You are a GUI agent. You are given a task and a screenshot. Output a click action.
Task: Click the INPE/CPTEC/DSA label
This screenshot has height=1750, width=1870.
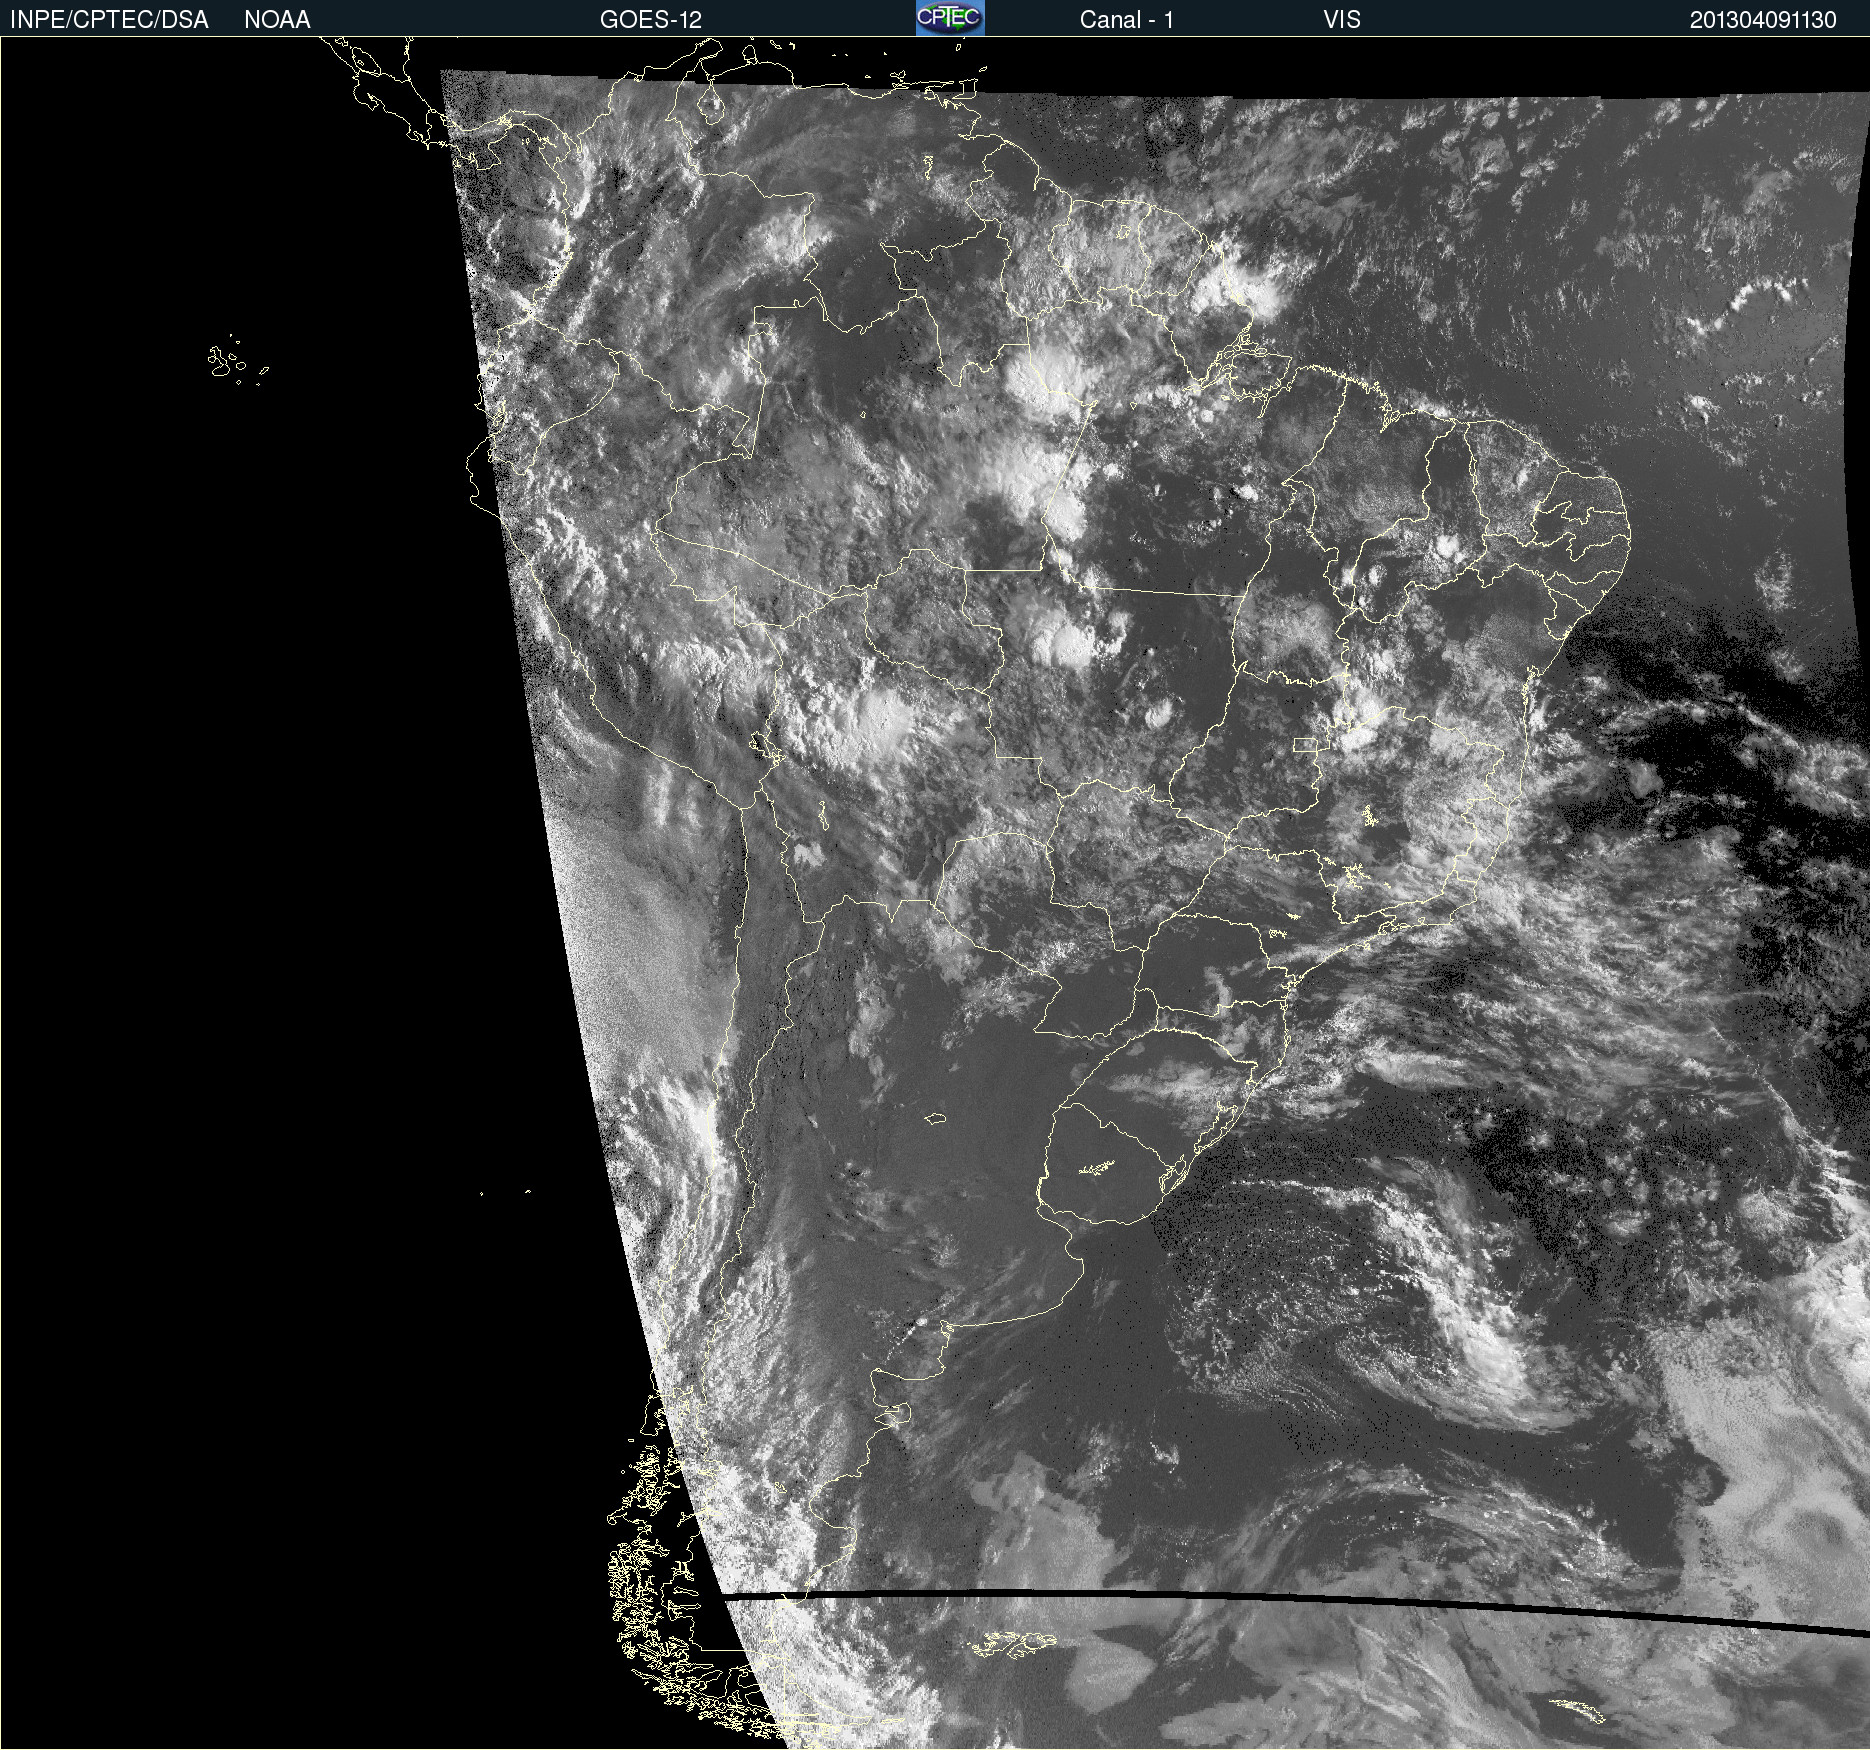109,20
